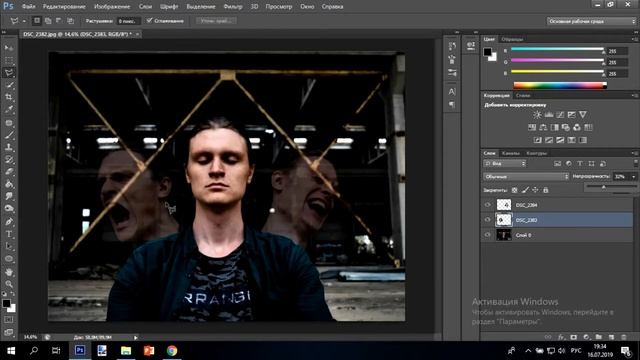This screenshot has height=360, width=640.
Task: Add a Channel Mixer adjustment
Action: point(577,127)
